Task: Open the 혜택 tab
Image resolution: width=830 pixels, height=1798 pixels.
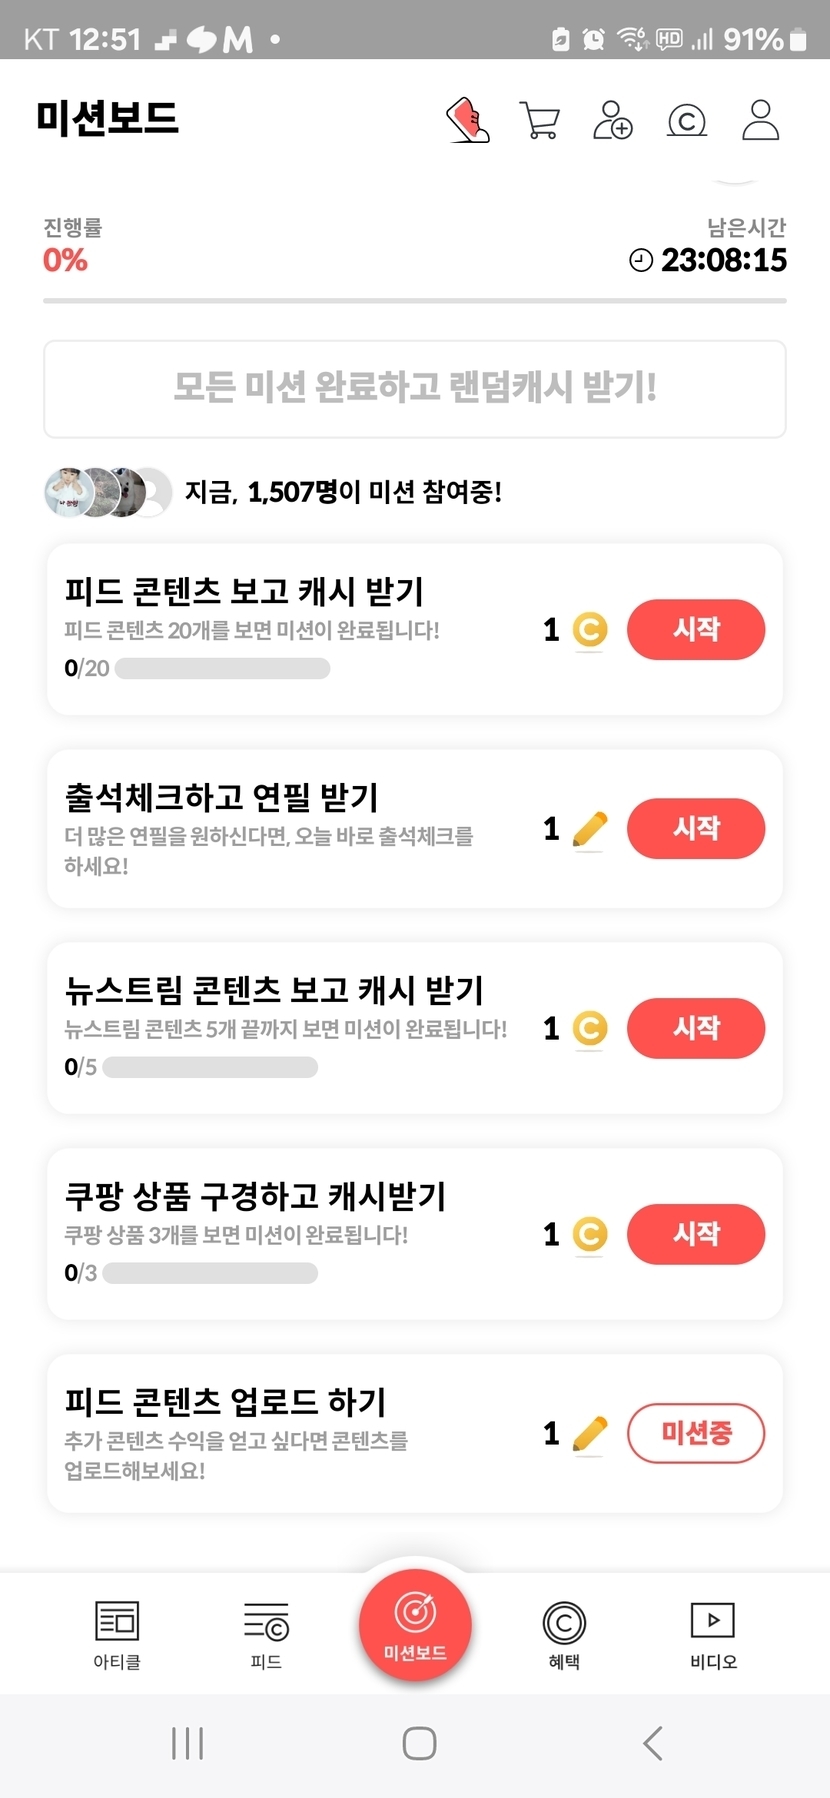Action: tap(564, 1634)
